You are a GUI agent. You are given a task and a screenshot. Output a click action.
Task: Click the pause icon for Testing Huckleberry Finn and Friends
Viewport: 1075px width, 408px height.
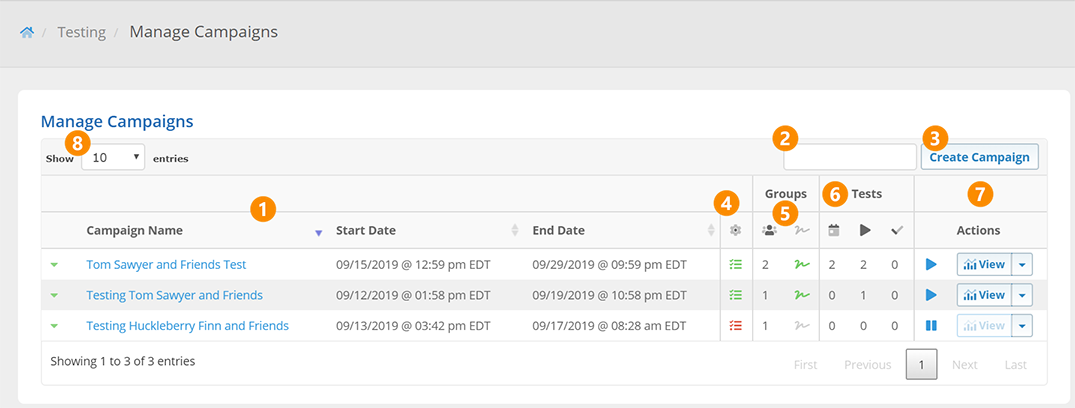tap(931, 325)
